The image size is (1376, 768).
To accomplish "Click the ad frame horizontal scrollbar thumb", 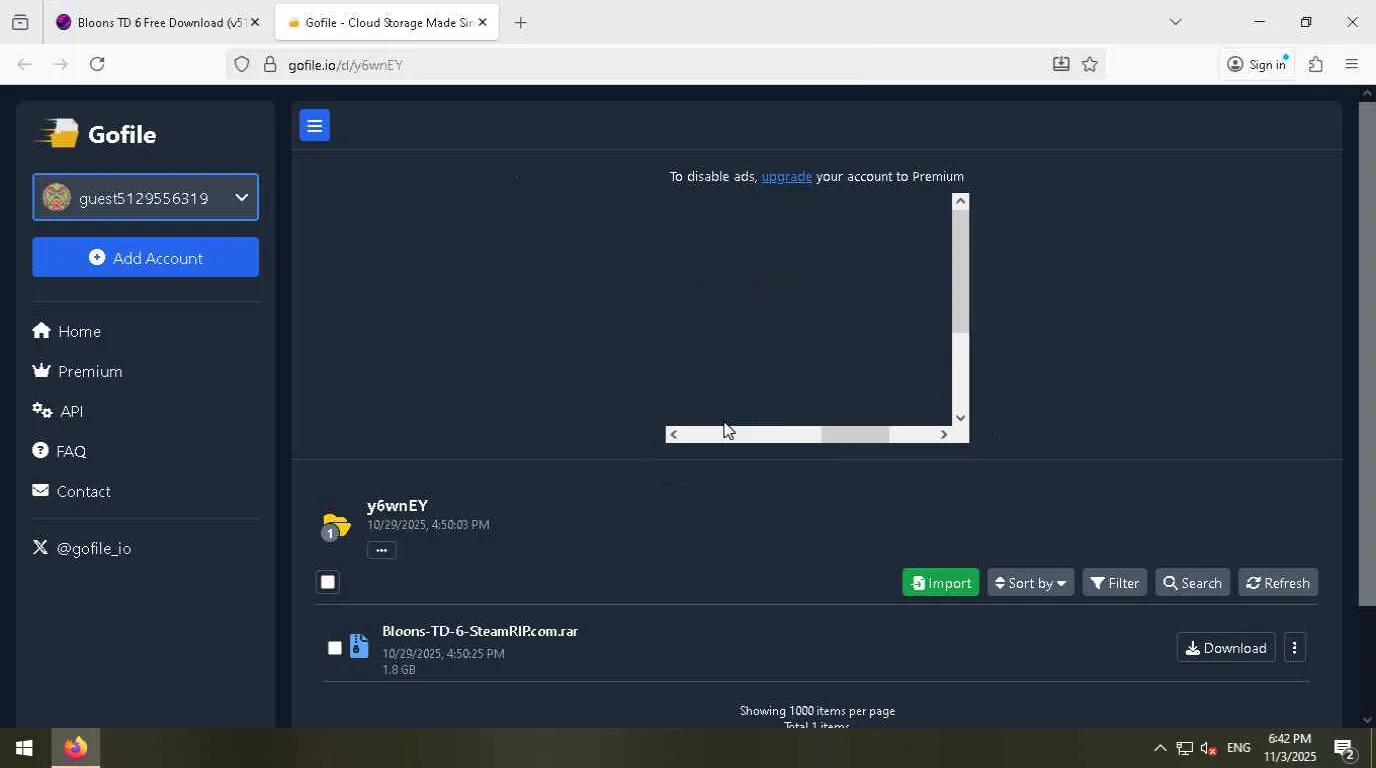I will pyautogui.click(x=855, y=434).
